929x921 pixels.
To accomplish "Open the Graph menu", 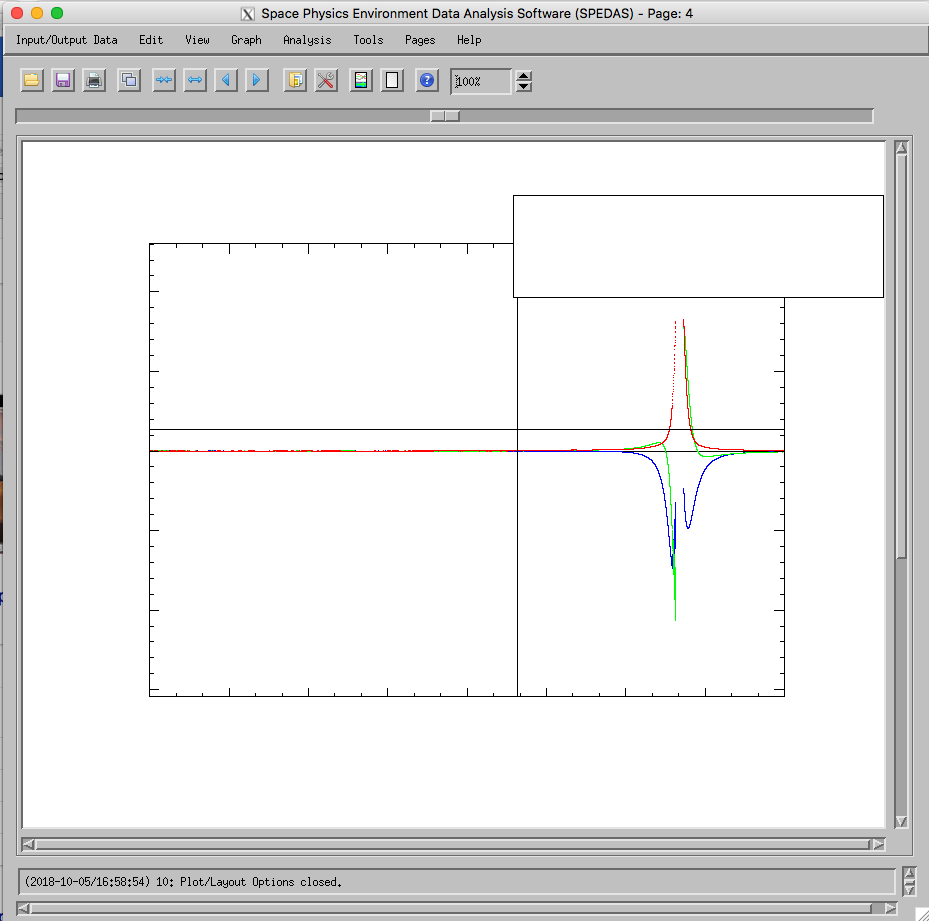I will click(246, 40).
